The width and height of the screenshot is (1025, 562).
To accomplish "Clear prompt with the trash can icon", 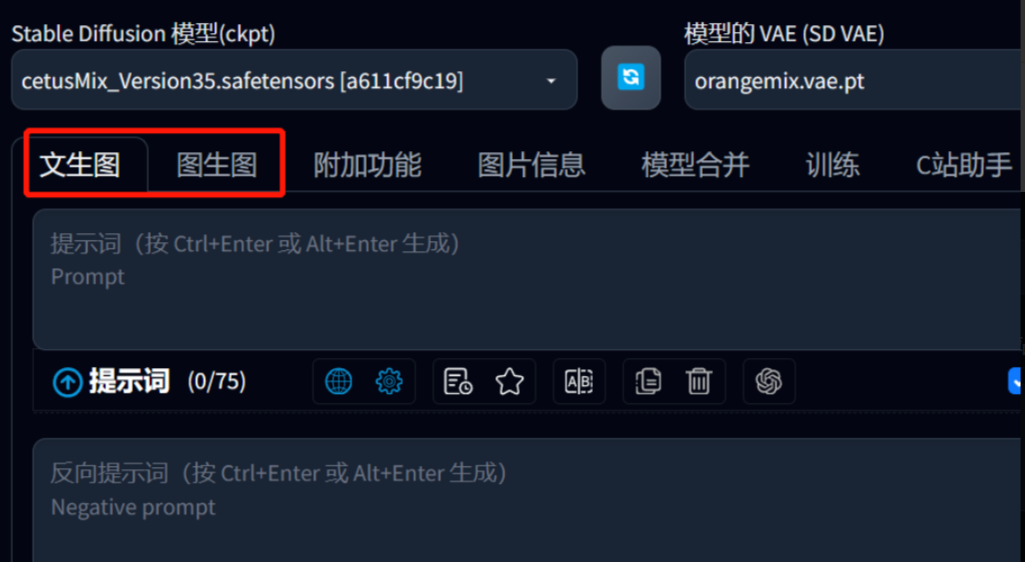I will tap(699, 382).
